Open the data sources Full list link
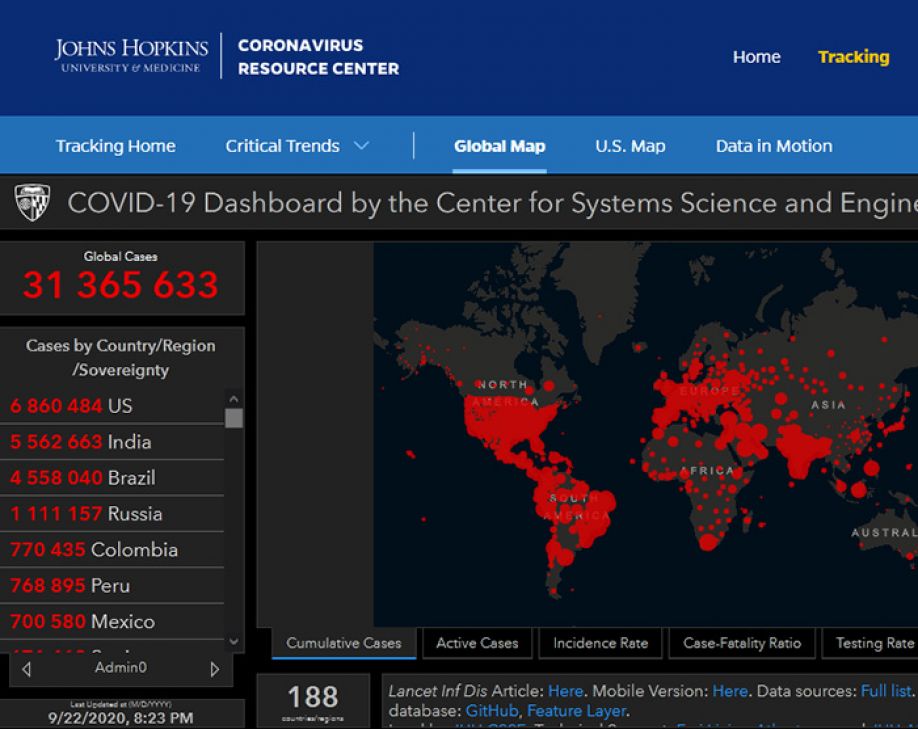 pos(886,691)
